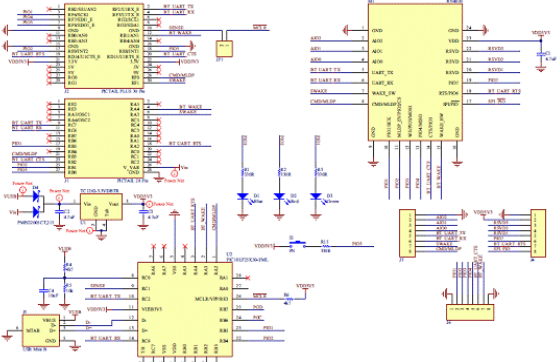
Task: Click capacitor C2 at the regulator input
Action: pos(59,212)
